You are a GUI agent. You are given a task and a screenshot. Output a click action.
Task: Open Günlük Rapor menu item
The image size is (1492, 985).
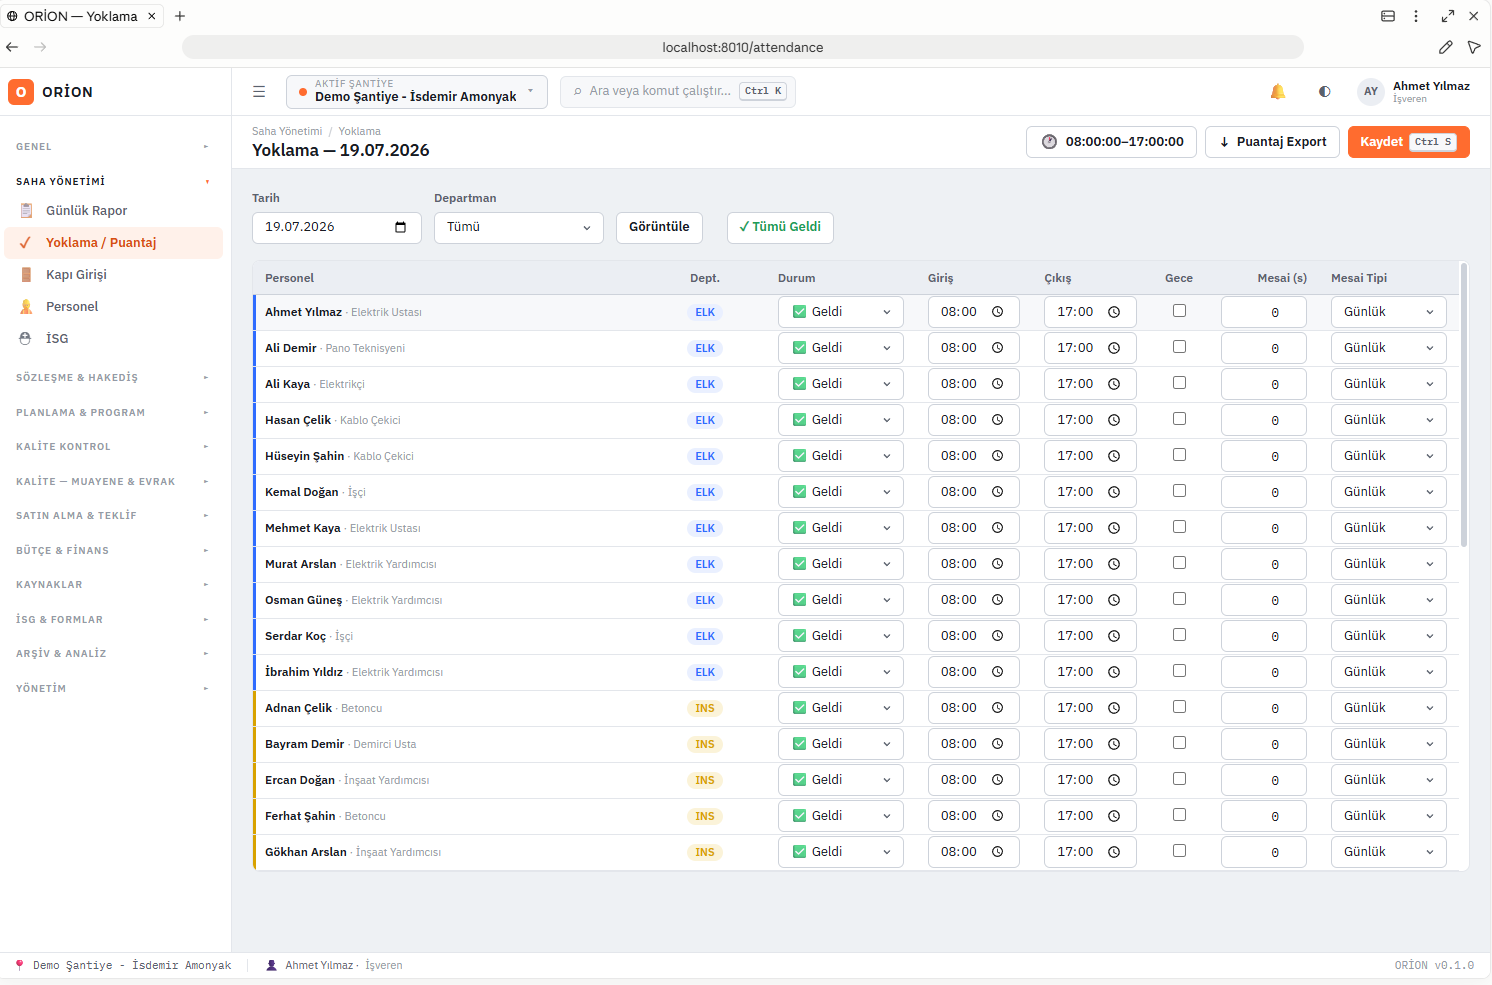[x=114, y=211]
